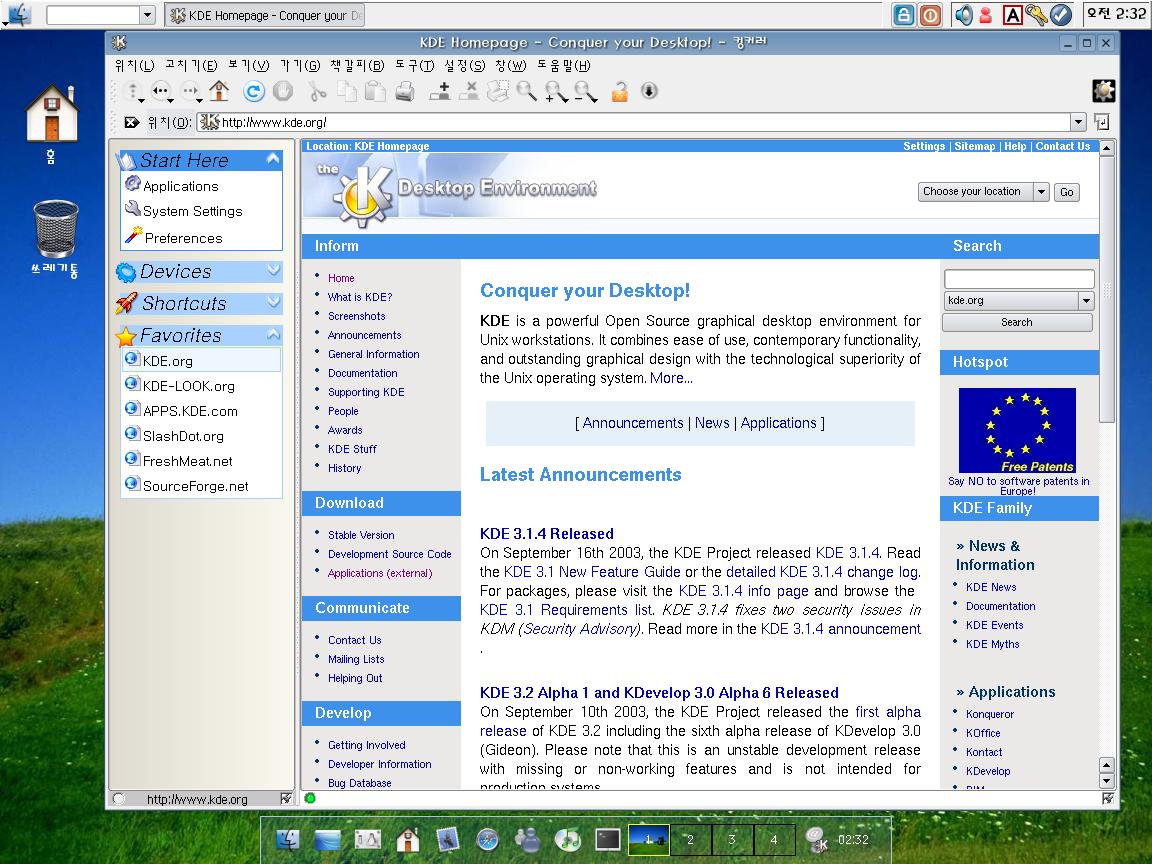
Task: Click the speaker volume icon in top panel
Action: [963, 15]
